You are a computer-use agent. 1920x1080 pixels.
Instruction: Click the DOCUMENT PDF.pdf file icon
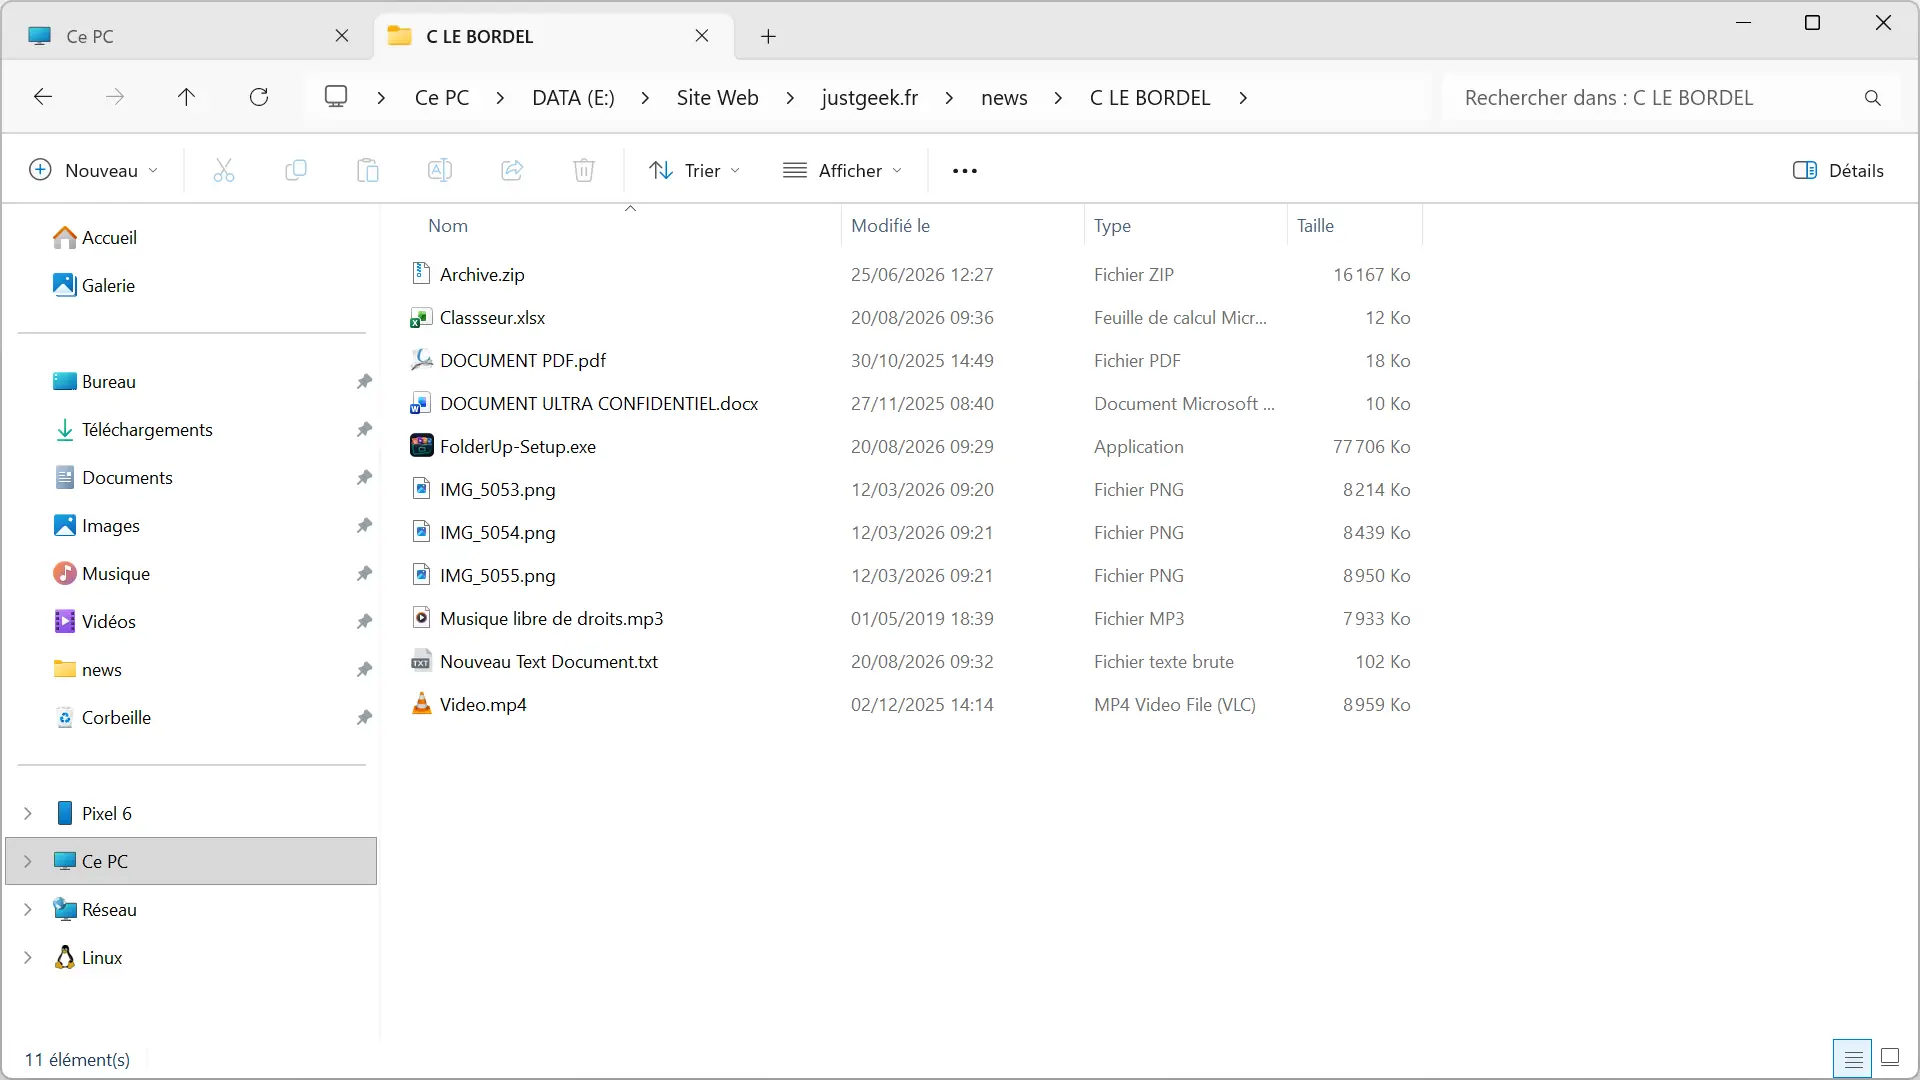pyautogui.click(x=421, y=360)
